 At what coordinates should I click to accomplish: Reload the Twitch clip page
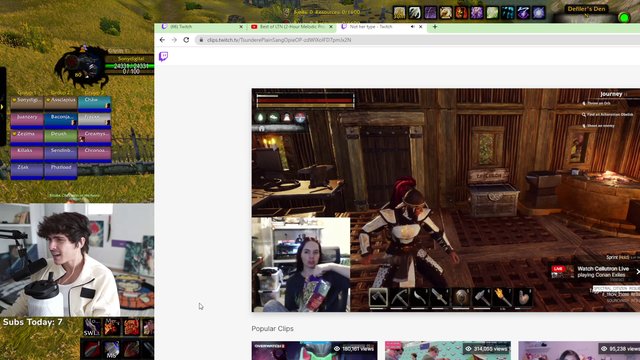186,40
